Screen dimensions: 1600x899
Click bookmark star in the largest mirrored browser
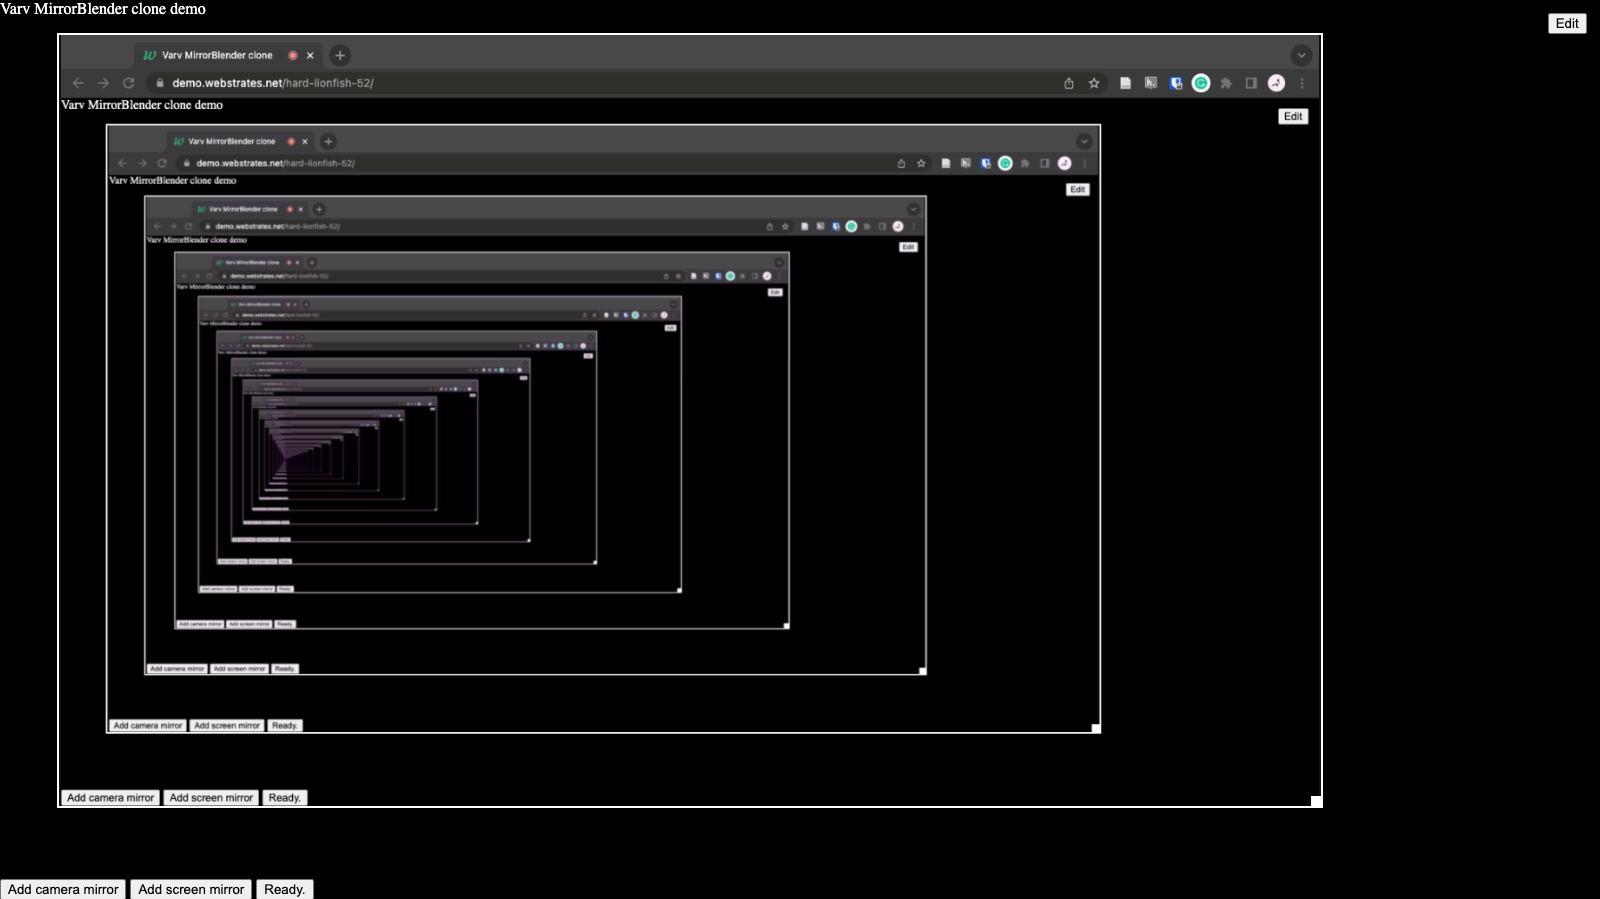[1094, 83]
